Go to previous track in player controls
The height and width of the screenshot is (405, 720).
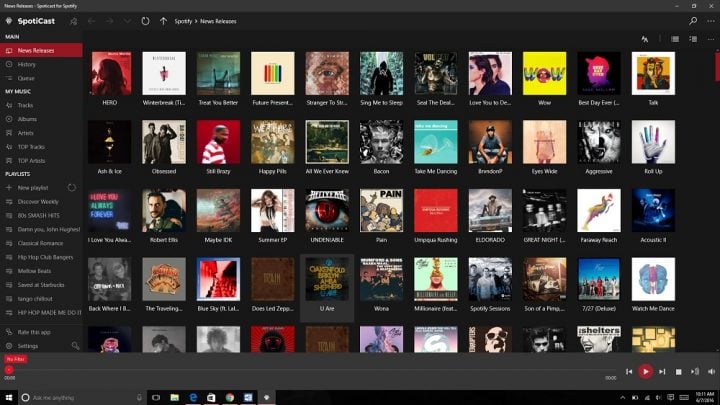tap(629, 371)
